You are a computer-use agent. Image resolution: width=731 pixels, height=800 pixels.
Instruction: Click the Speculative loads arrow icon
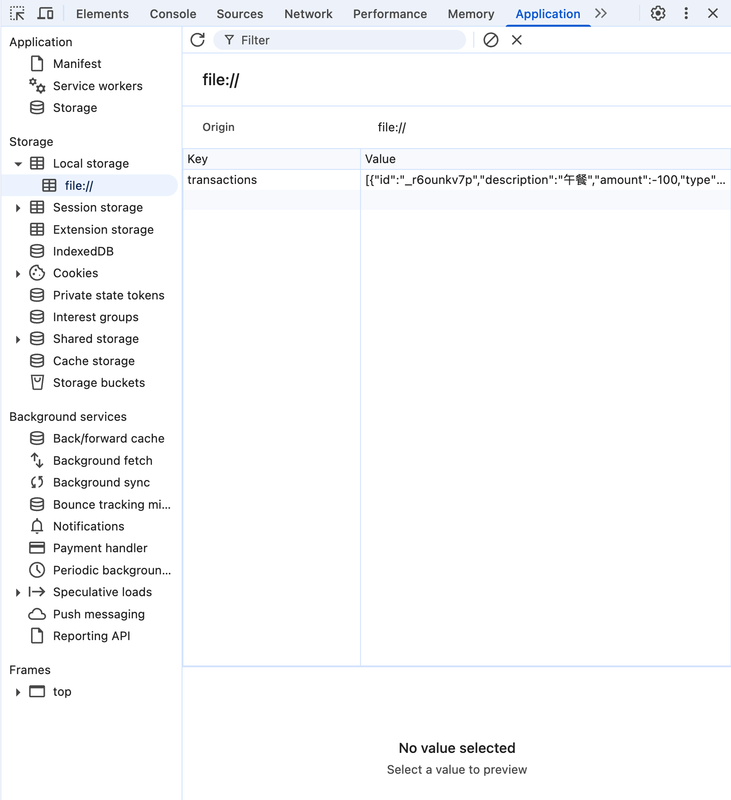pos(37,592)
